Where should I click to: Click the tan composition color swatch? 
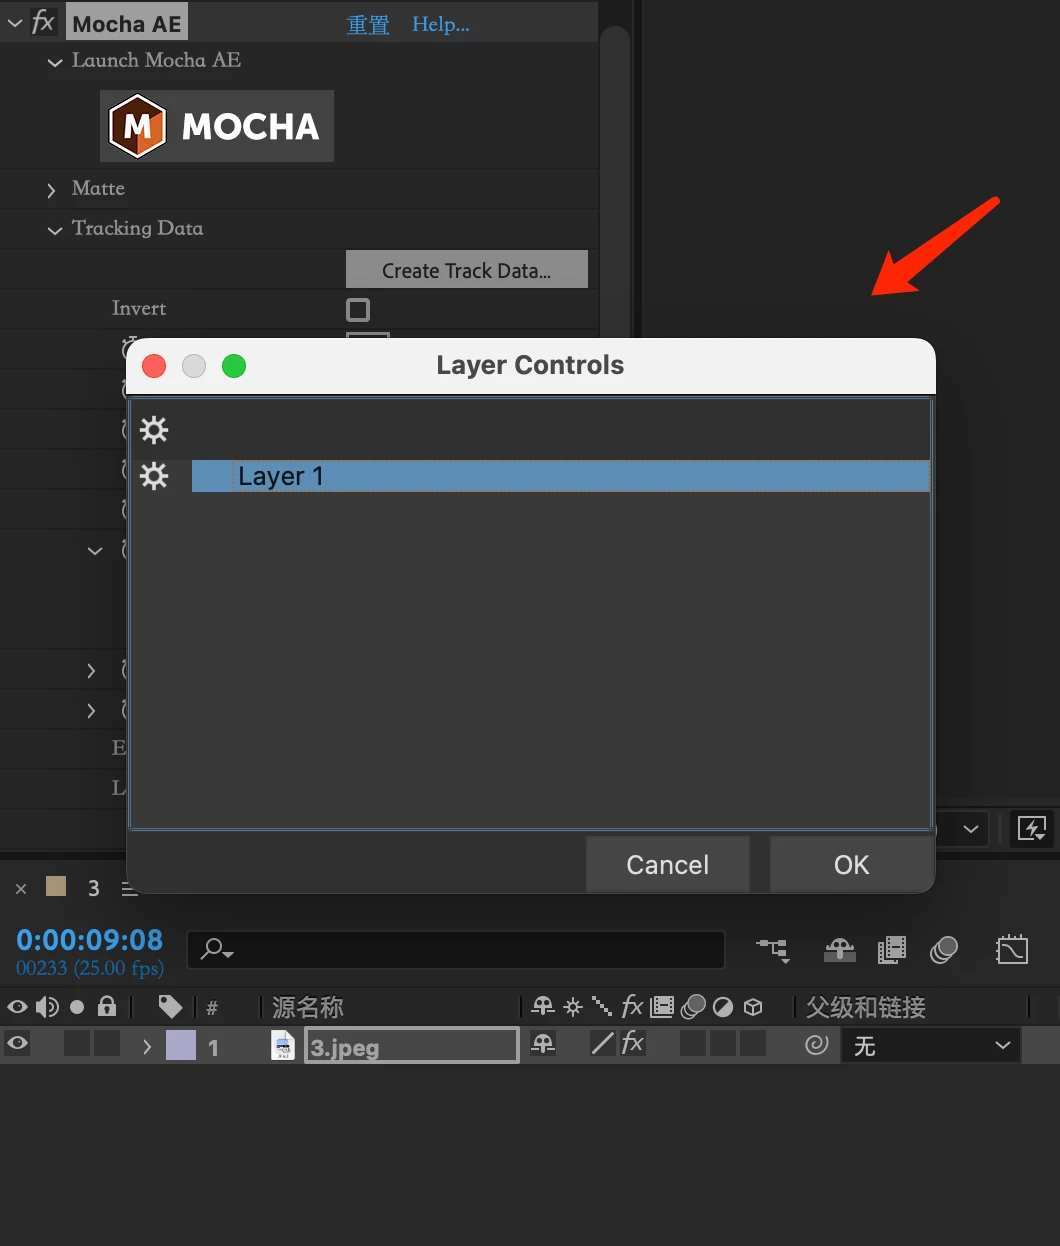click(56, 886)
